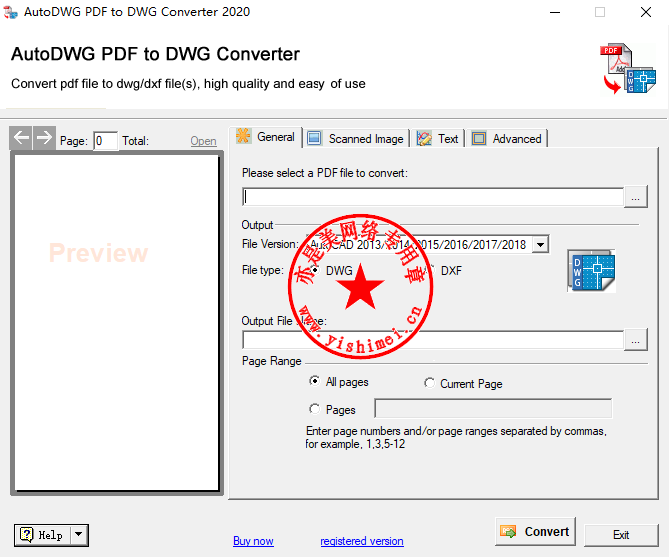Minimize the converter window

tap(555, 12)
